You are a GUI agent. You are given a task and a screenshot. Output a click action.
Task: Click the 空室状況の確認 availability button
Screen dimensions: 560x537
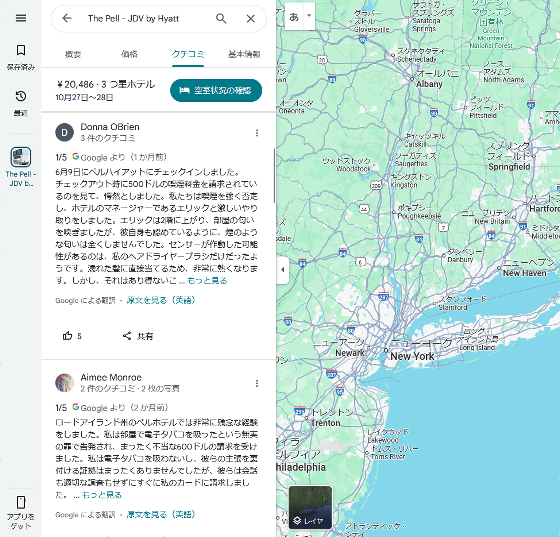coord(216,90)
